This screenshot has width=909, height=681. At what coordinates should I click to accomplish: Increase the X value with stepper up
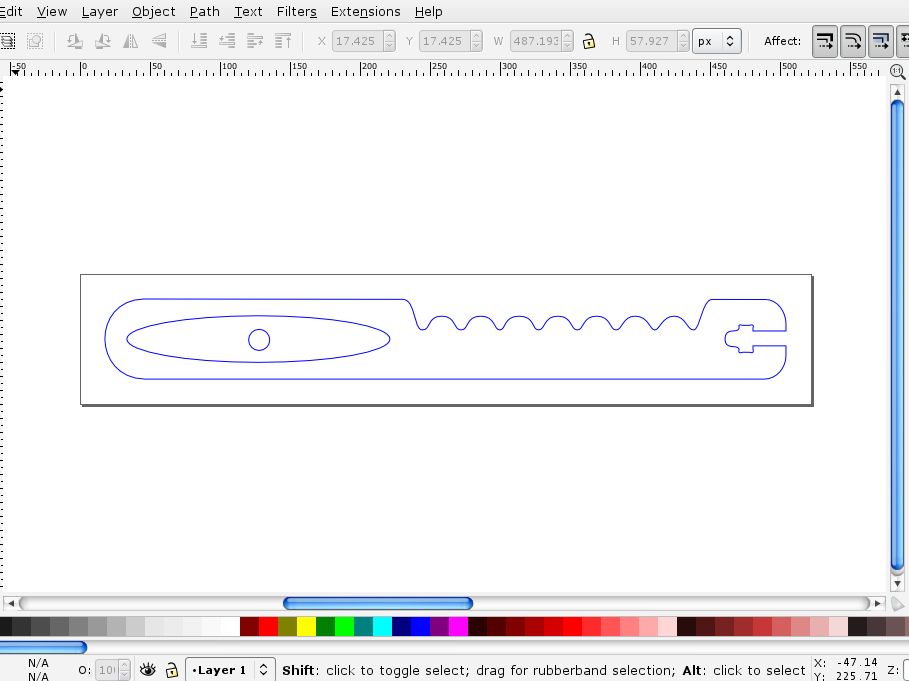[390, 36]
